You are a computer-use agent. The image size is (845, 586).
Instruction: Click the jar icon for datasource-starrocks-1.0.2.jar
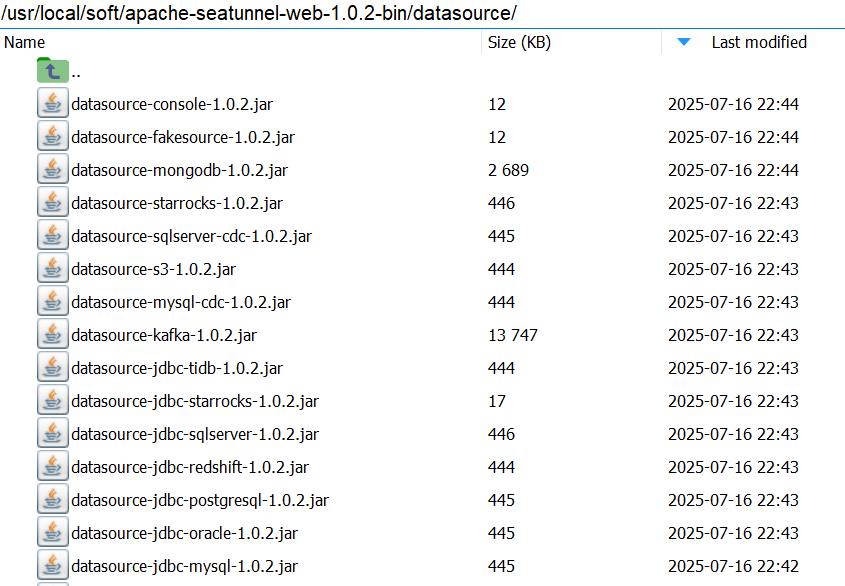53,202
